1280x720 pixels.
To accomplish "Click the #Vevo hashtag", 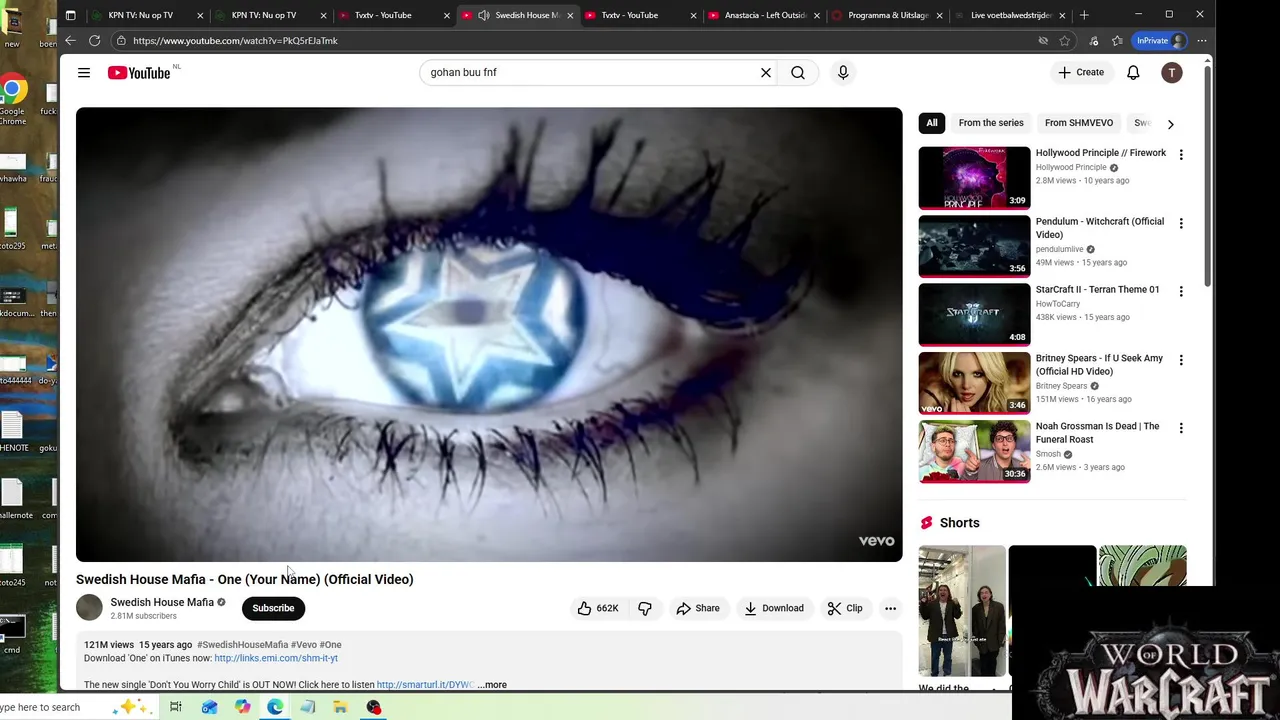I will 304,645.
